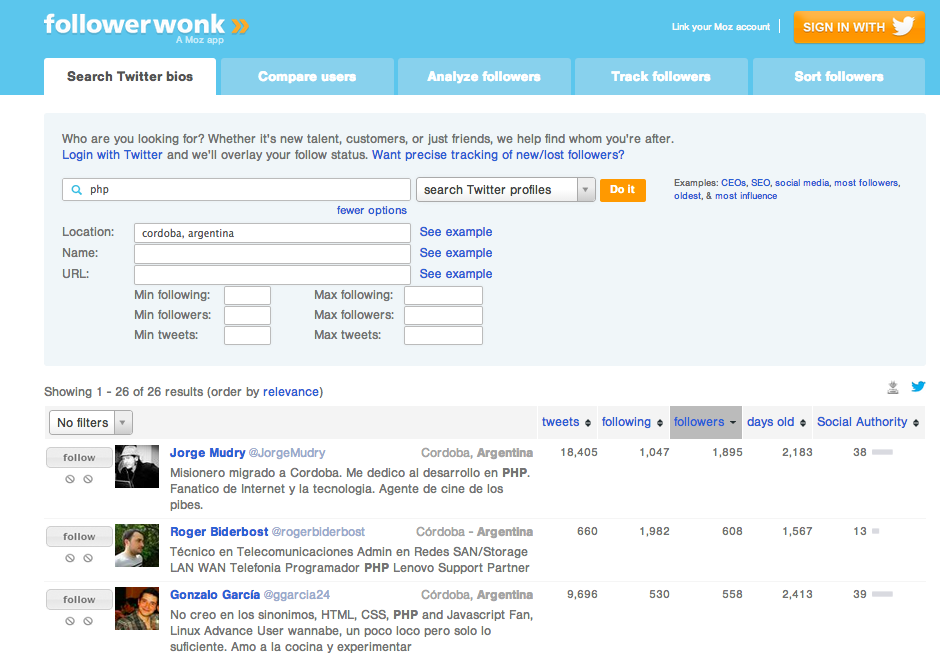Image resolution: width=940 pixels, height=657 pixels.
Task: Click the empty Name field
Action: click(x=272, y=254)
